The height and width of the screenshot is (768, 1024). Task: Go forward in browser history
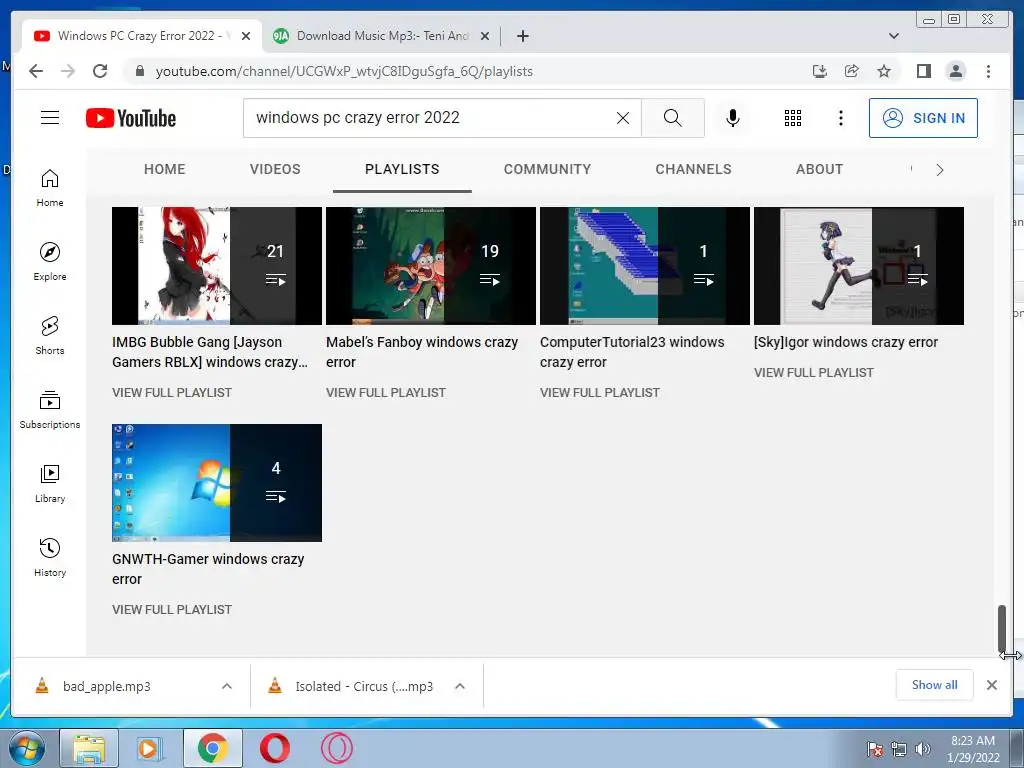click(x=68, y=71)
